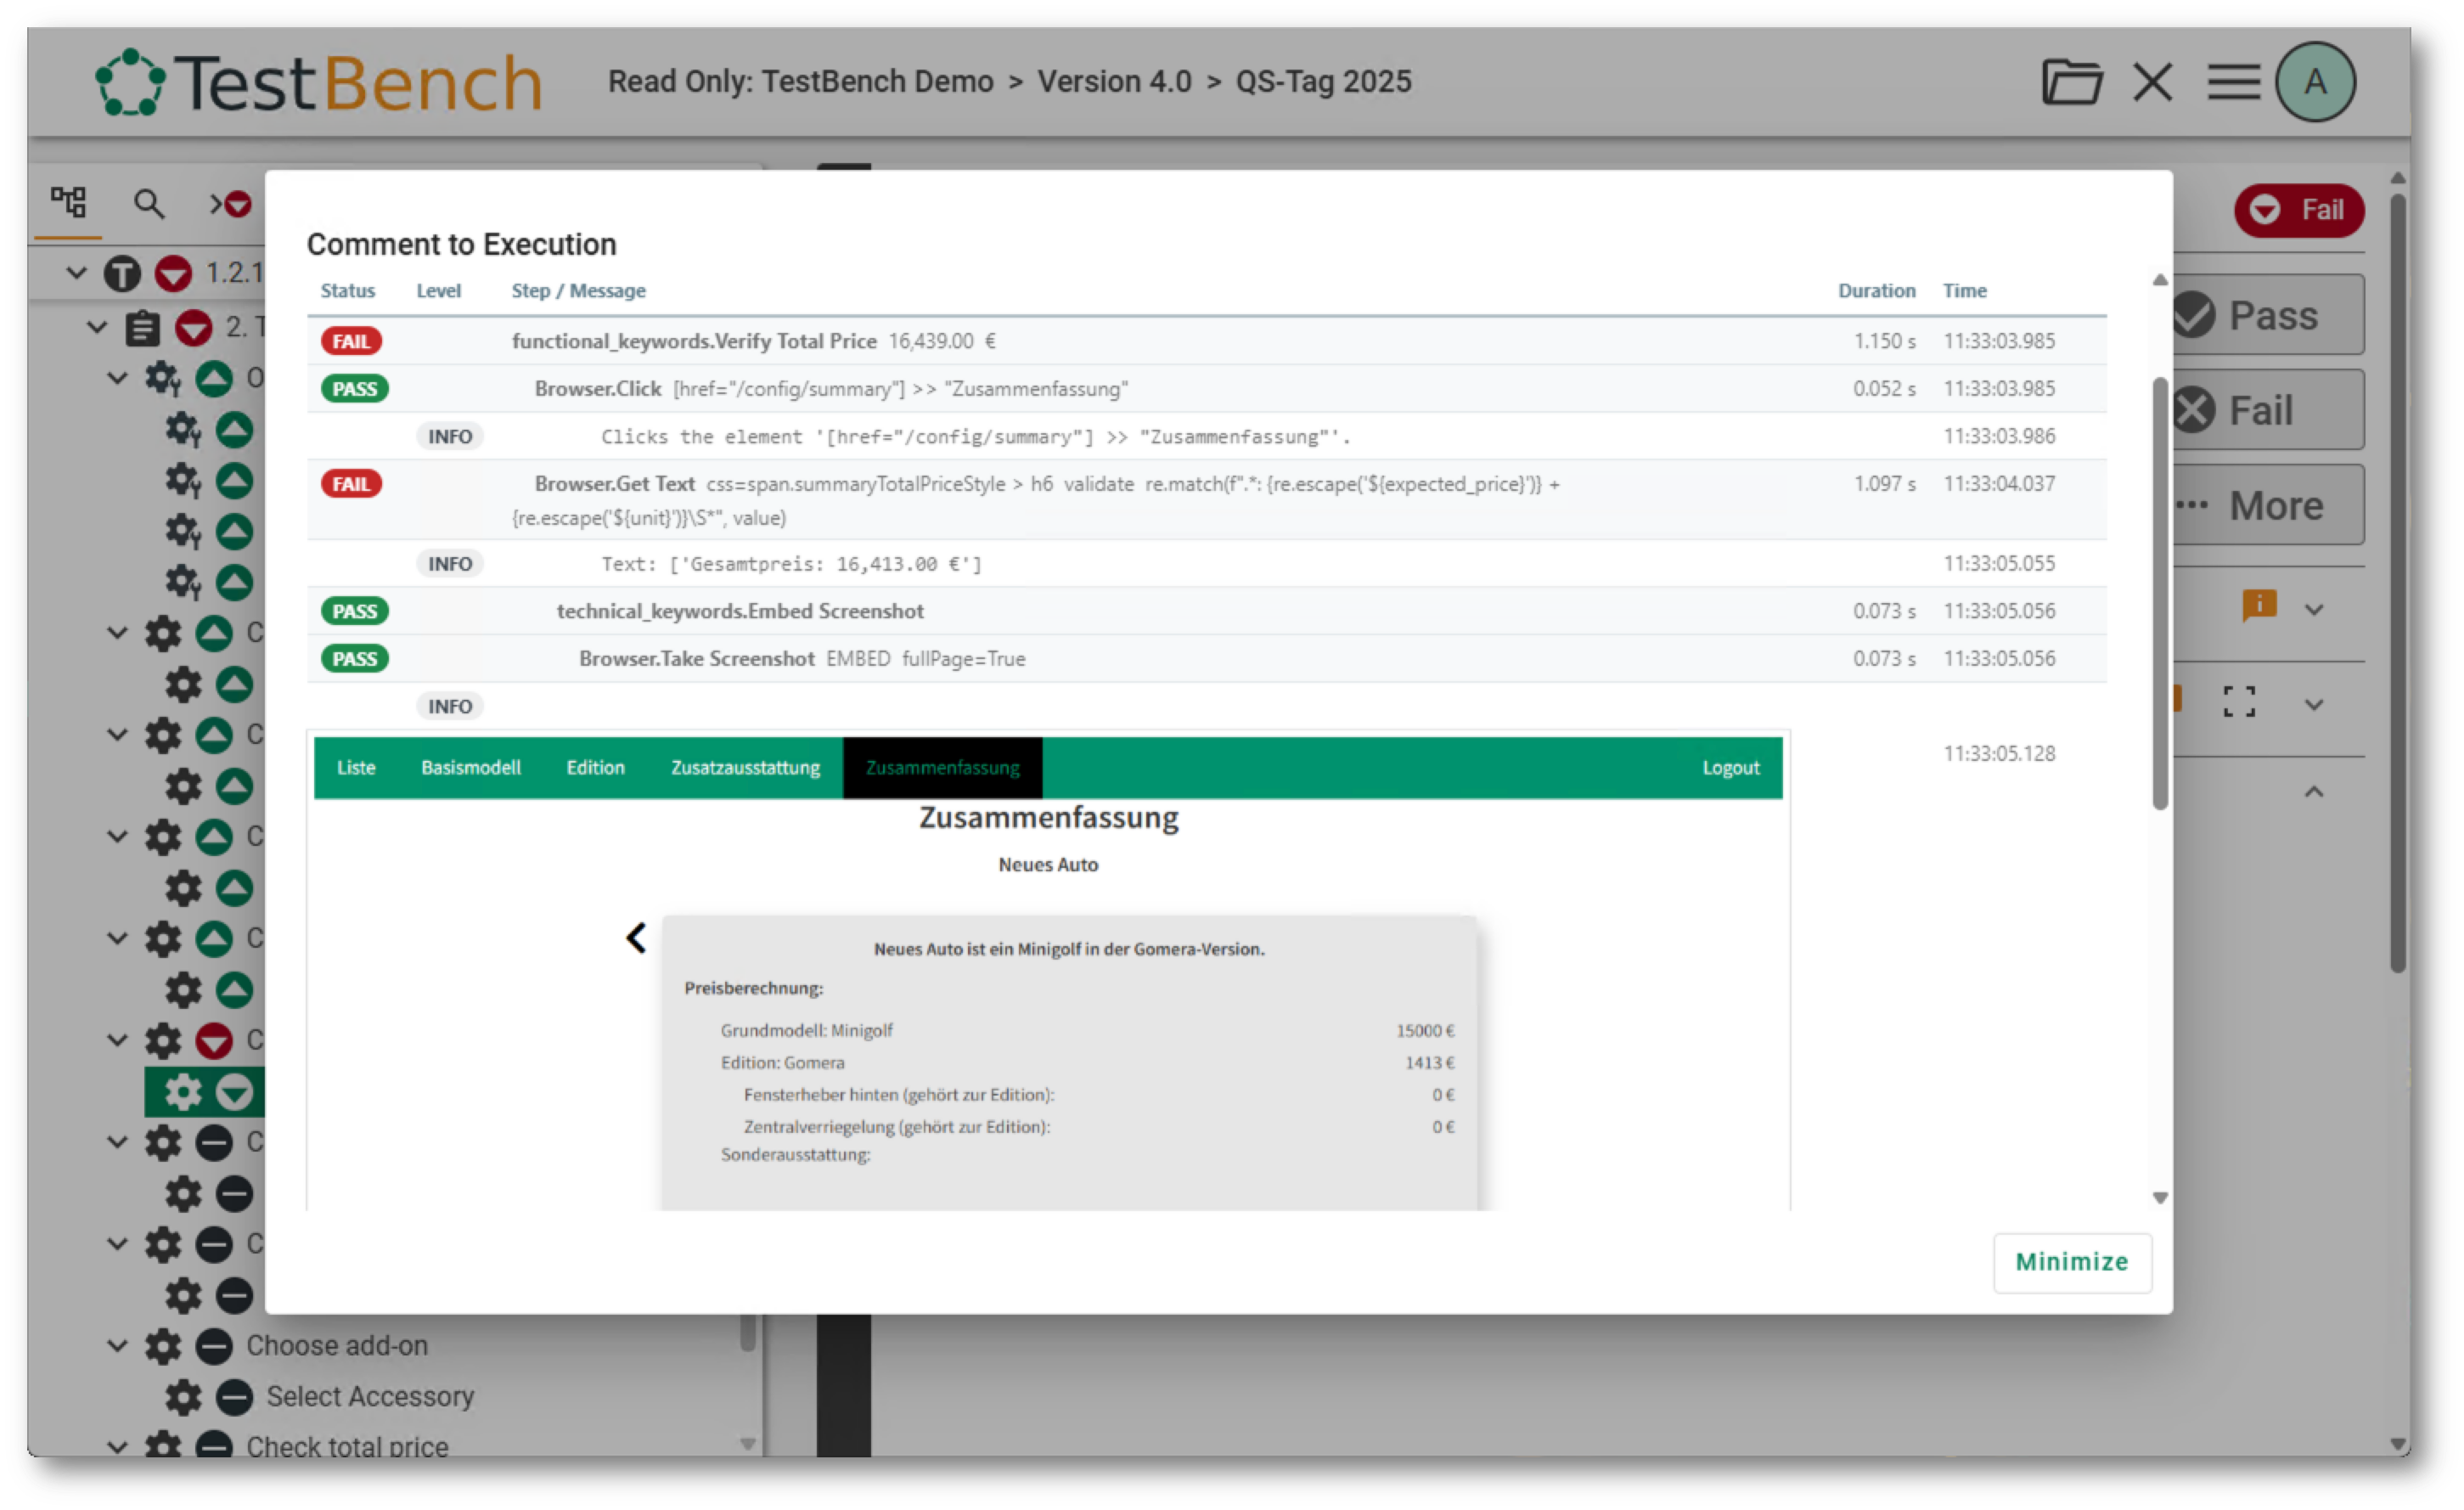
Task: Click the PASS badge of Browser.Take Screenshot
Action: pyautogui.click(x=354, y=659)
